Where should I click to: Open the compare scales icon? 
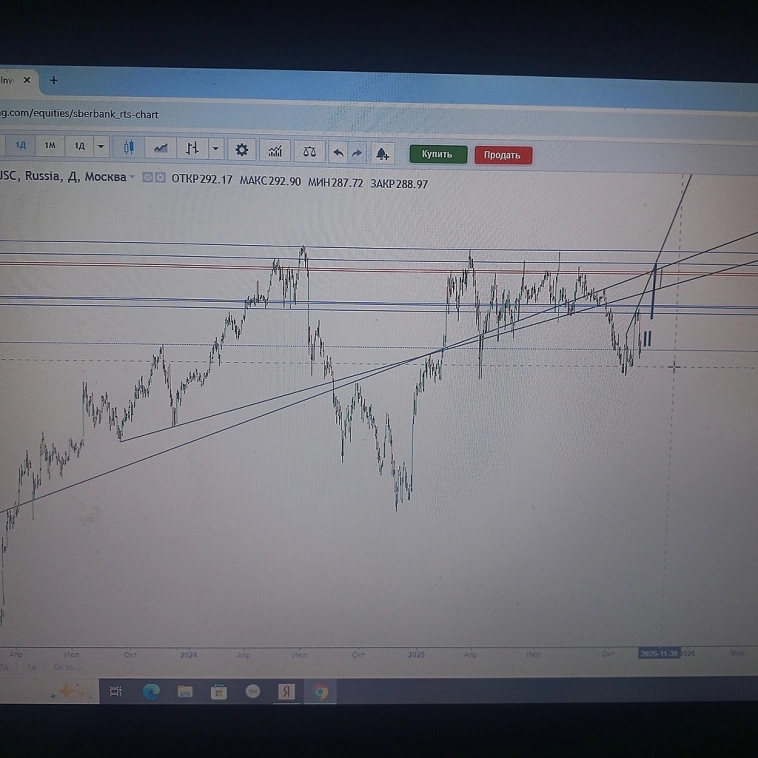(x=309, y=152)
